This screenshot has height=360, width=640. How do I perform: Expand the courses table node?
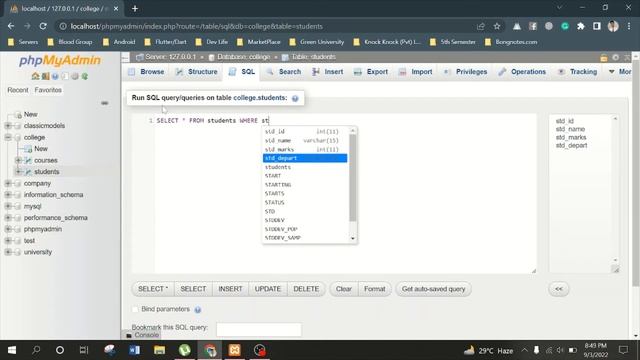[x=18, y=160]
